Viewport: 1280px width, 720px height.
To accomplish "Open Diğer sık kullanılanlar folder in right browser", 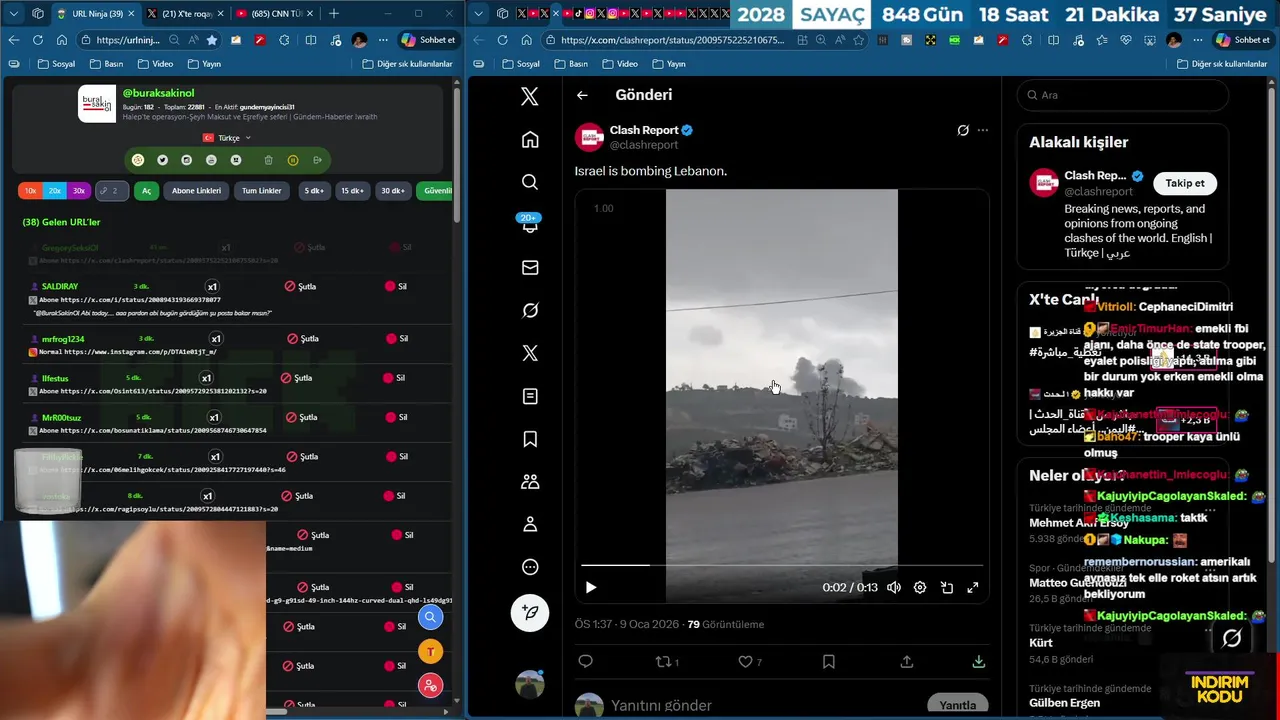I will 1221,64.
